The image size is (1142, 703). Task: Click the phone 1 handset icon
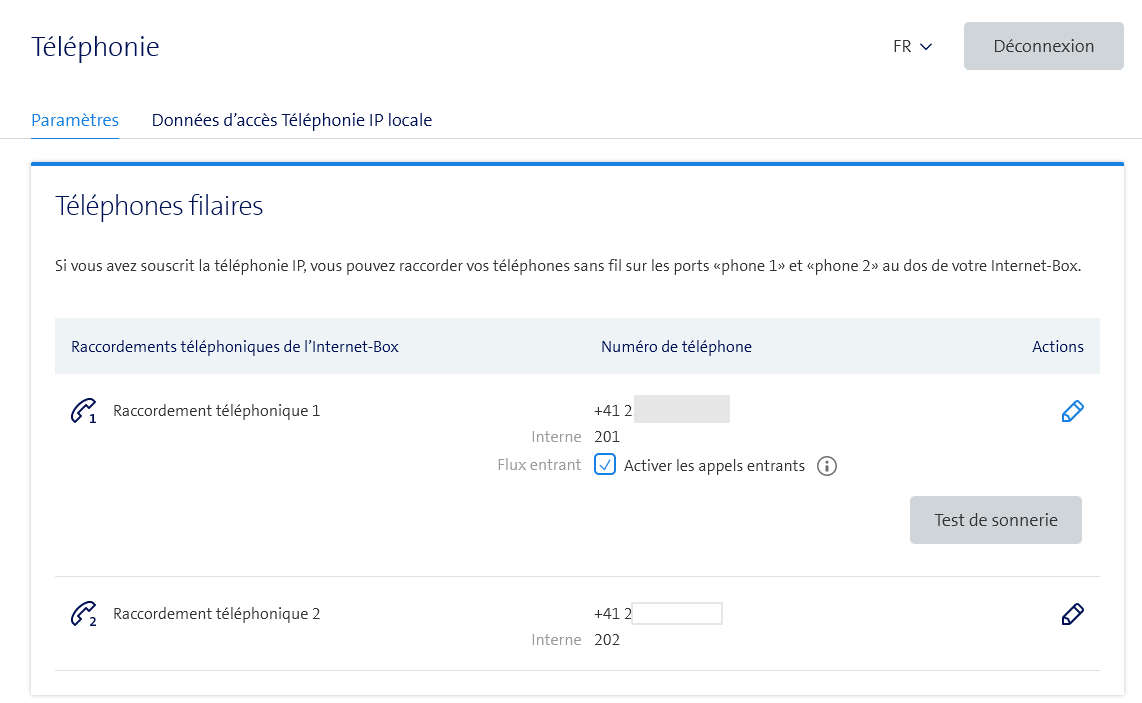(83, 411)
